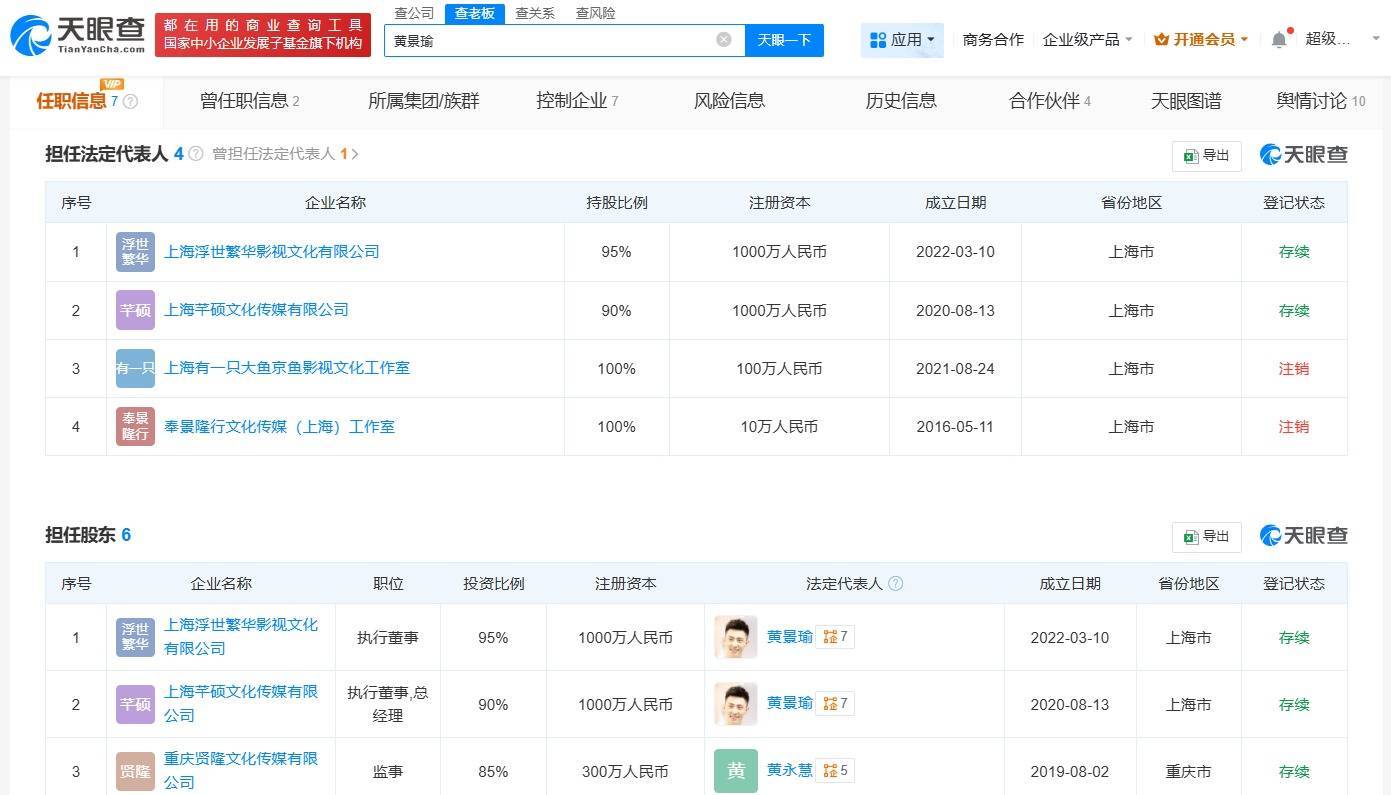This screenshot has width=1391, height=795.
Task: Click 黄永慧 legal representative name
Action: pos(790,771)
